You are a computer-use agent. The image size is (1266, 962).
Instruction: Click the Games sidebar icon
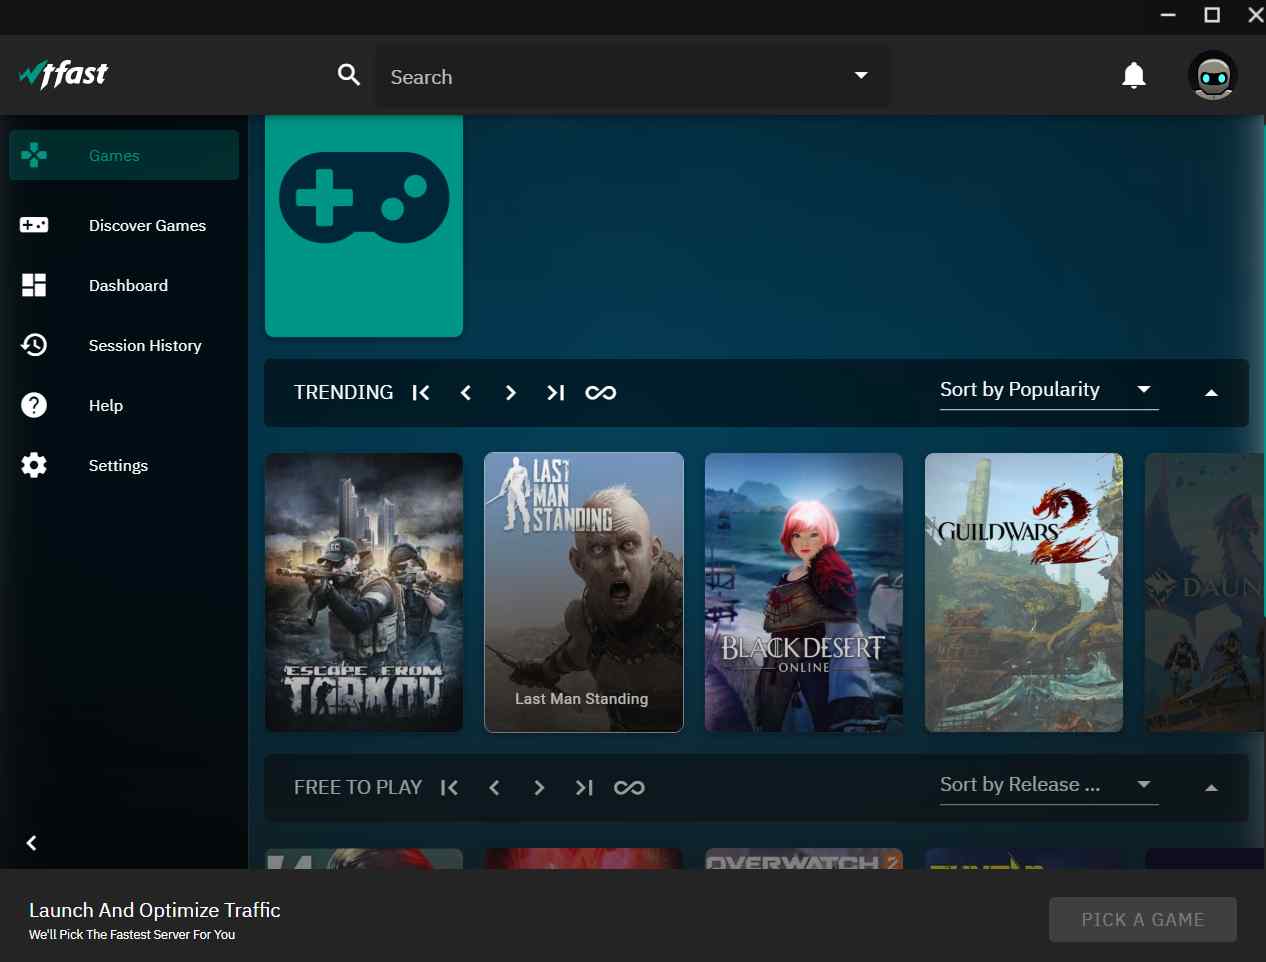34,155
